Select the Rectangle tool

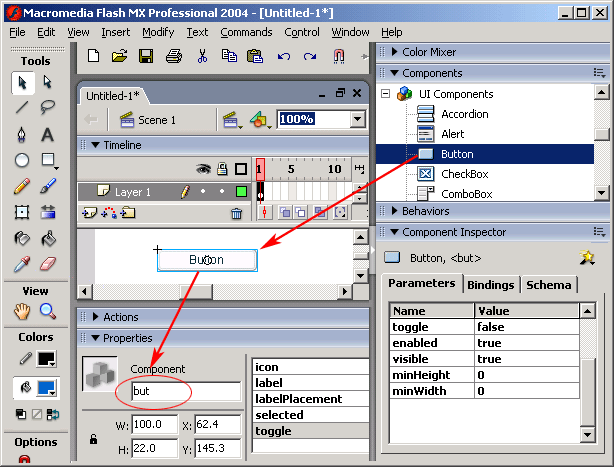(x=49, y=160)
